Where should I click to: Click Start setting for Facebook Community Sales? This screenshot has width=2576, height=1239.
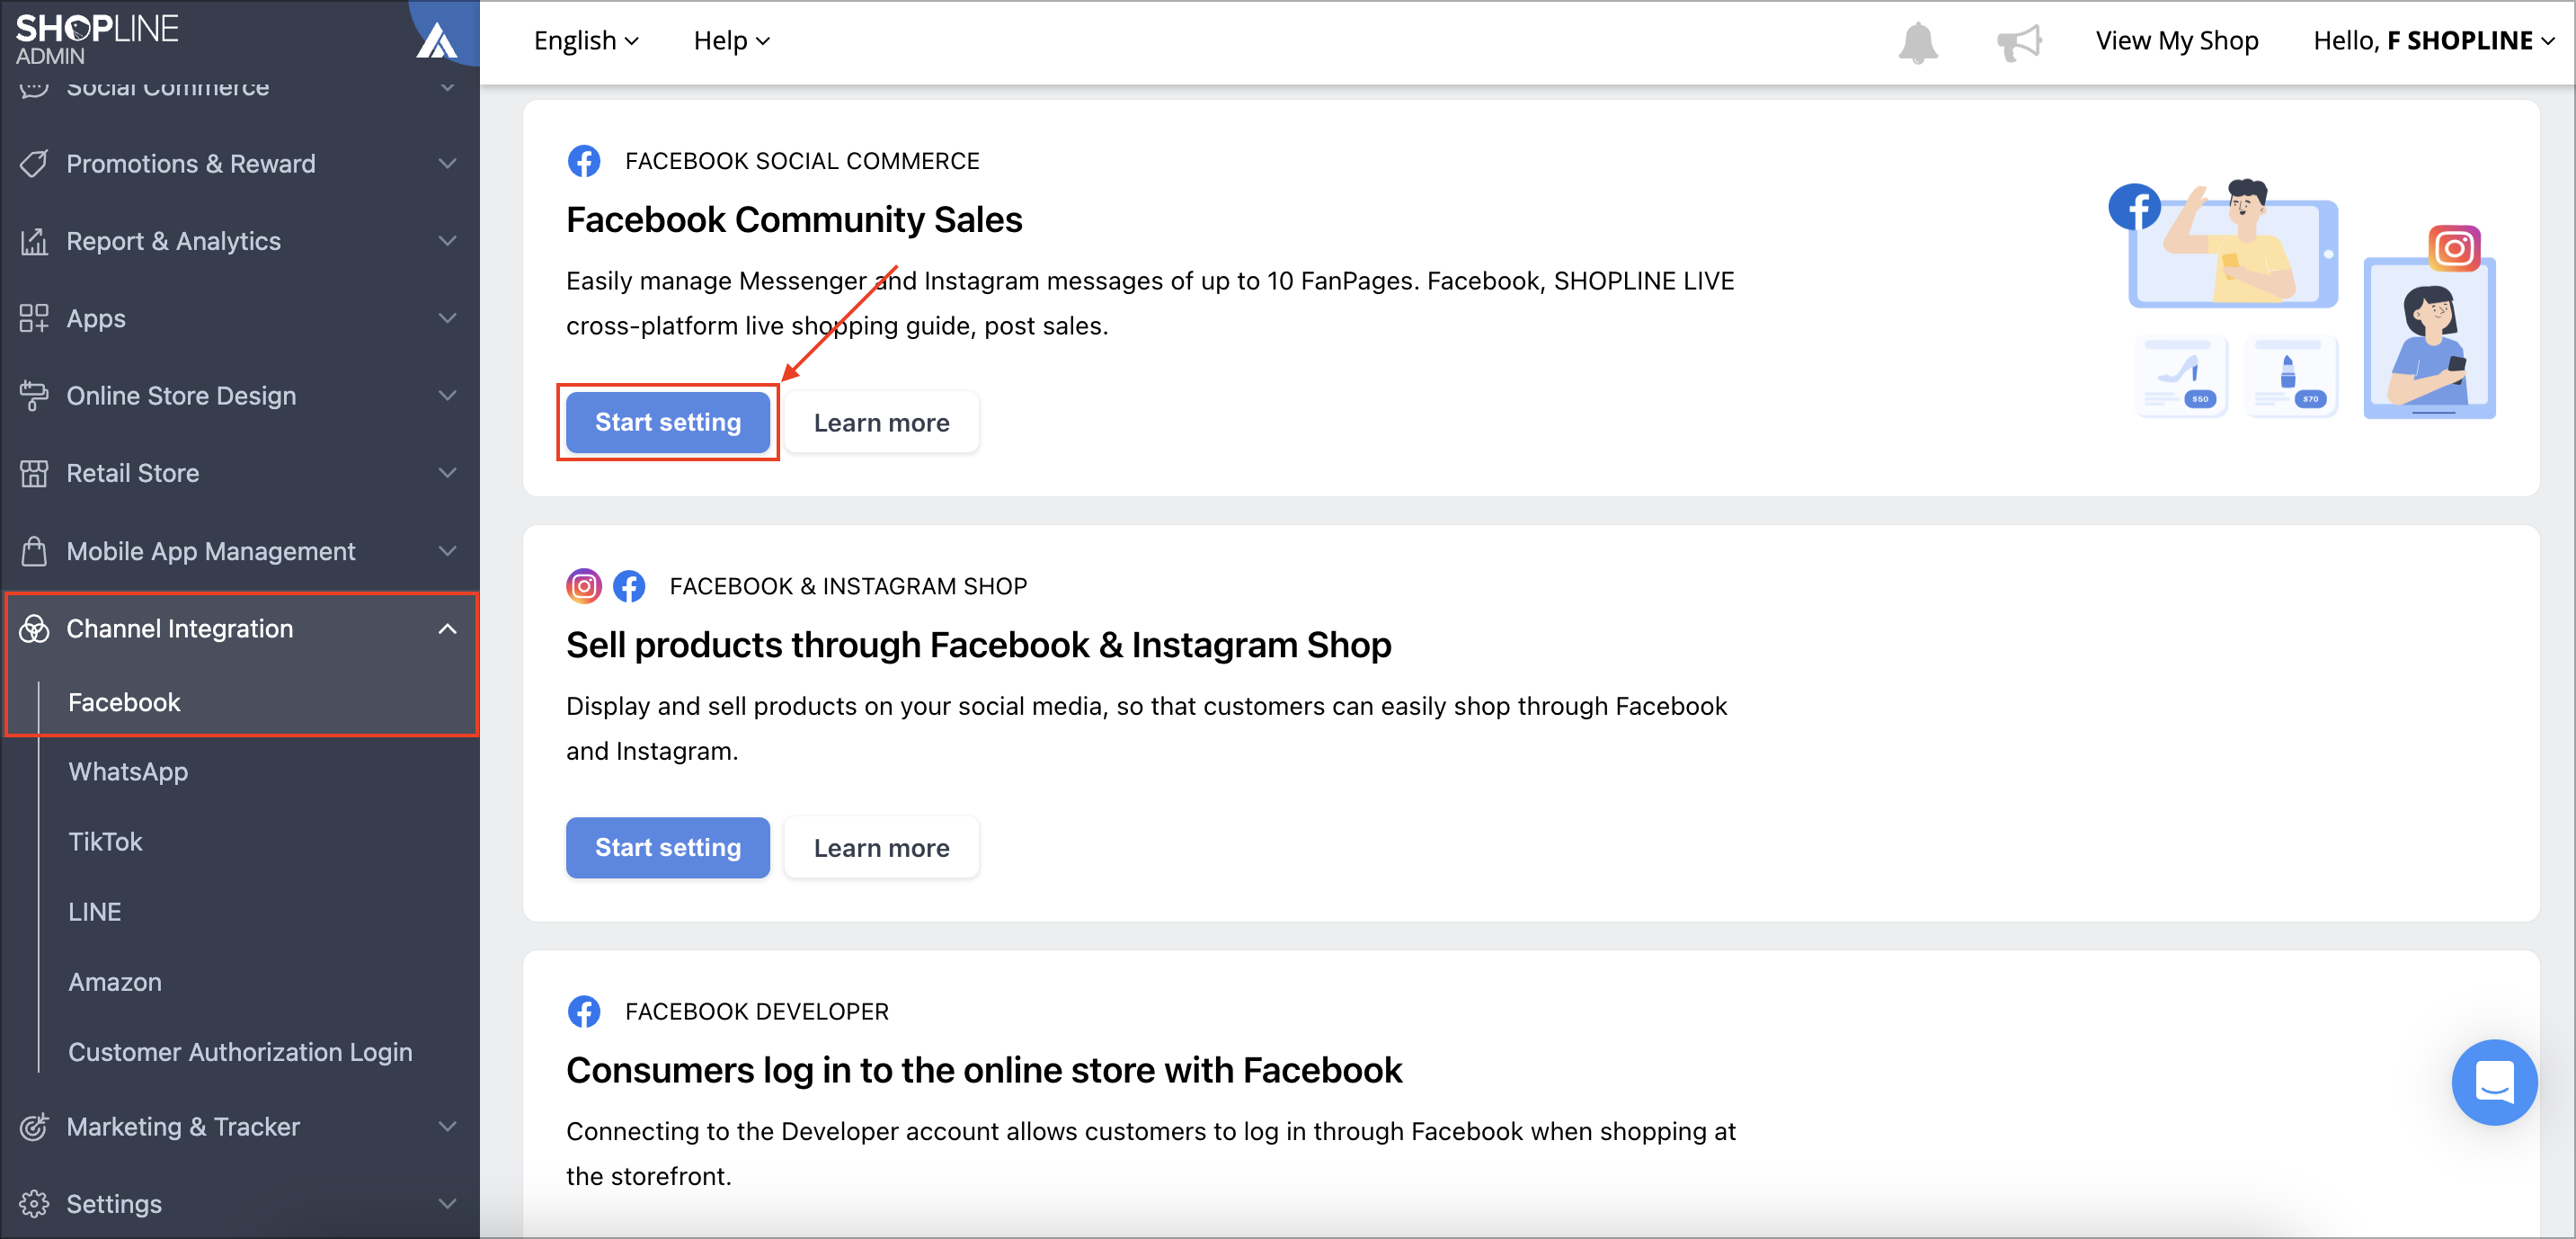[x=668, y=422]
